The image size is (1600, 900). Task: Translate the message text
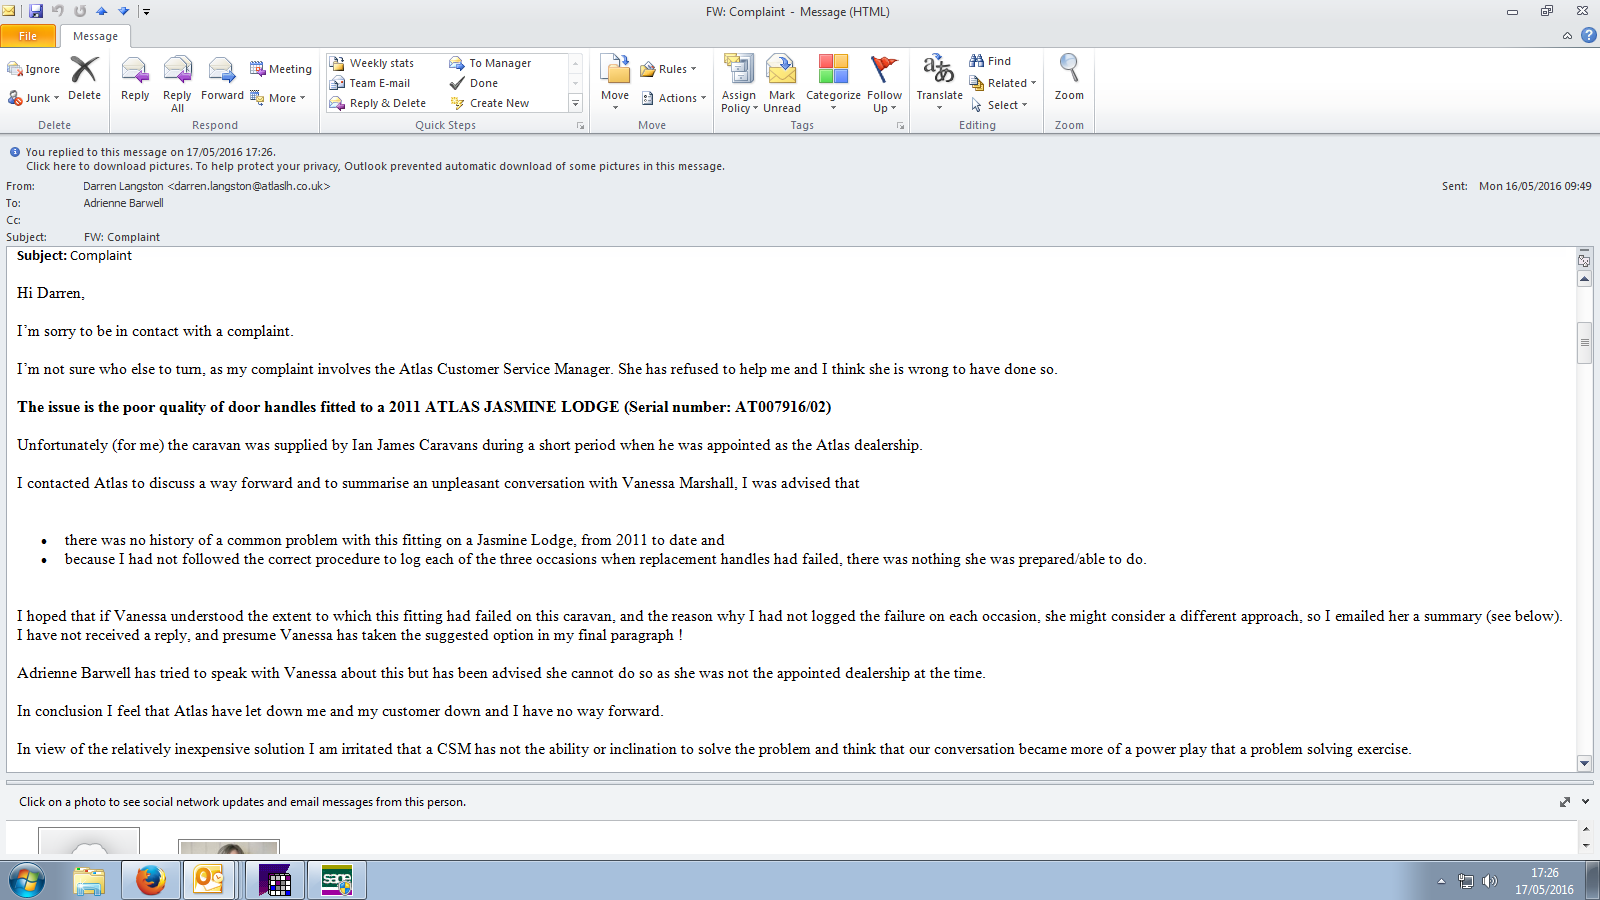939,82
